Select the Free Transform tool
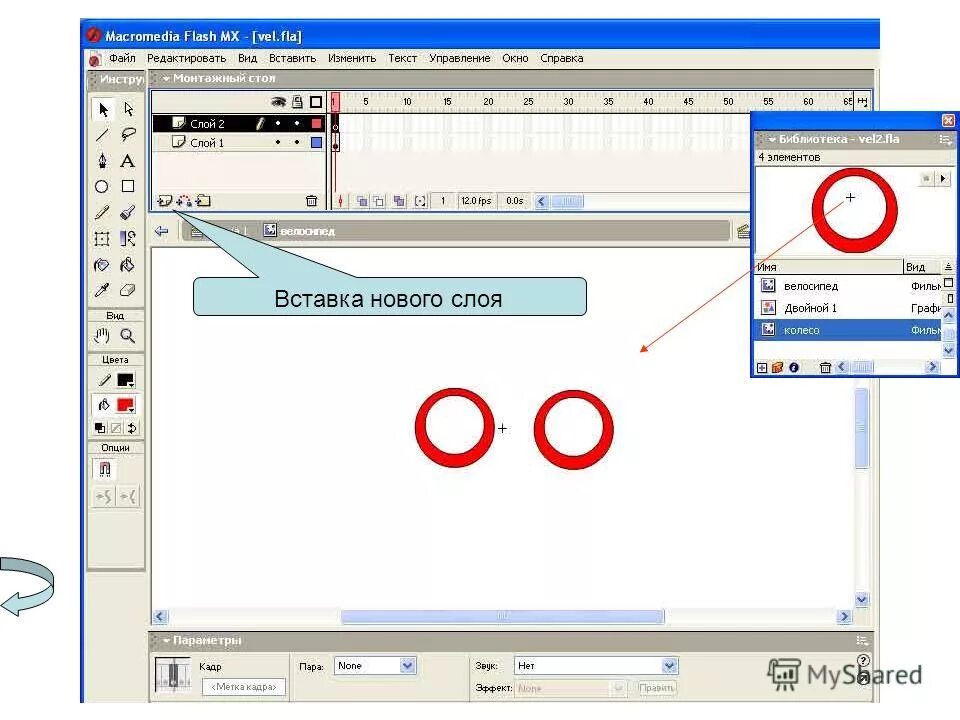 pos(102,239)
